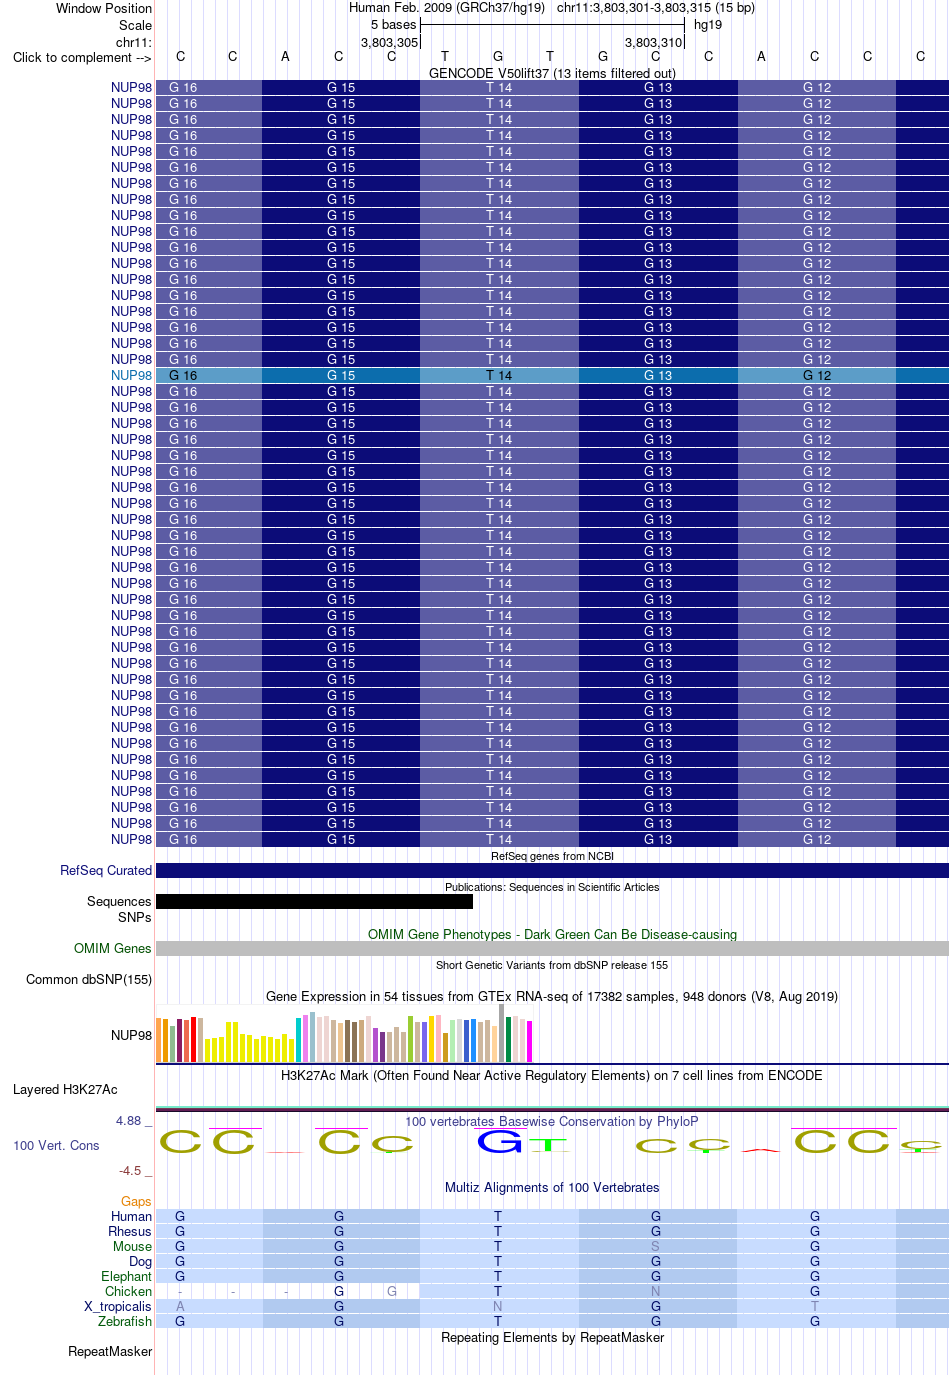This screenshot has height=1375, width=950.
Task: Click the NUP98 label beside the GTEx bar chart
Action: tap(131, 1035)
